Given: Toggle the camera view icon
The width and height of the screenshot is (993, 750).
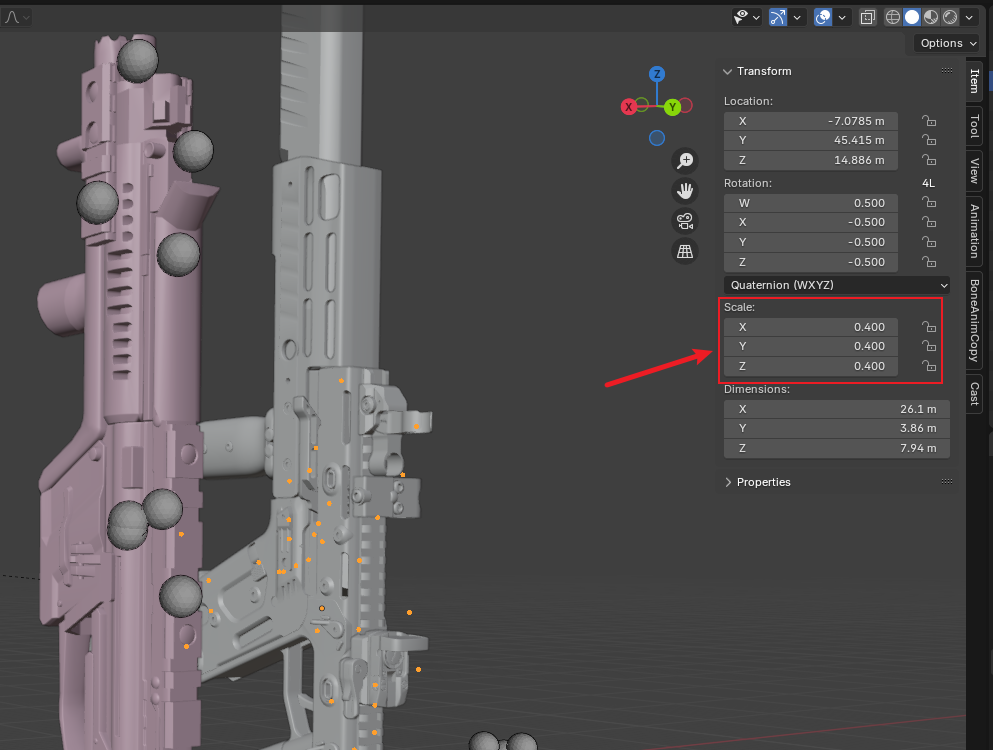Looking at the screenshot, I should coord(685,221).
